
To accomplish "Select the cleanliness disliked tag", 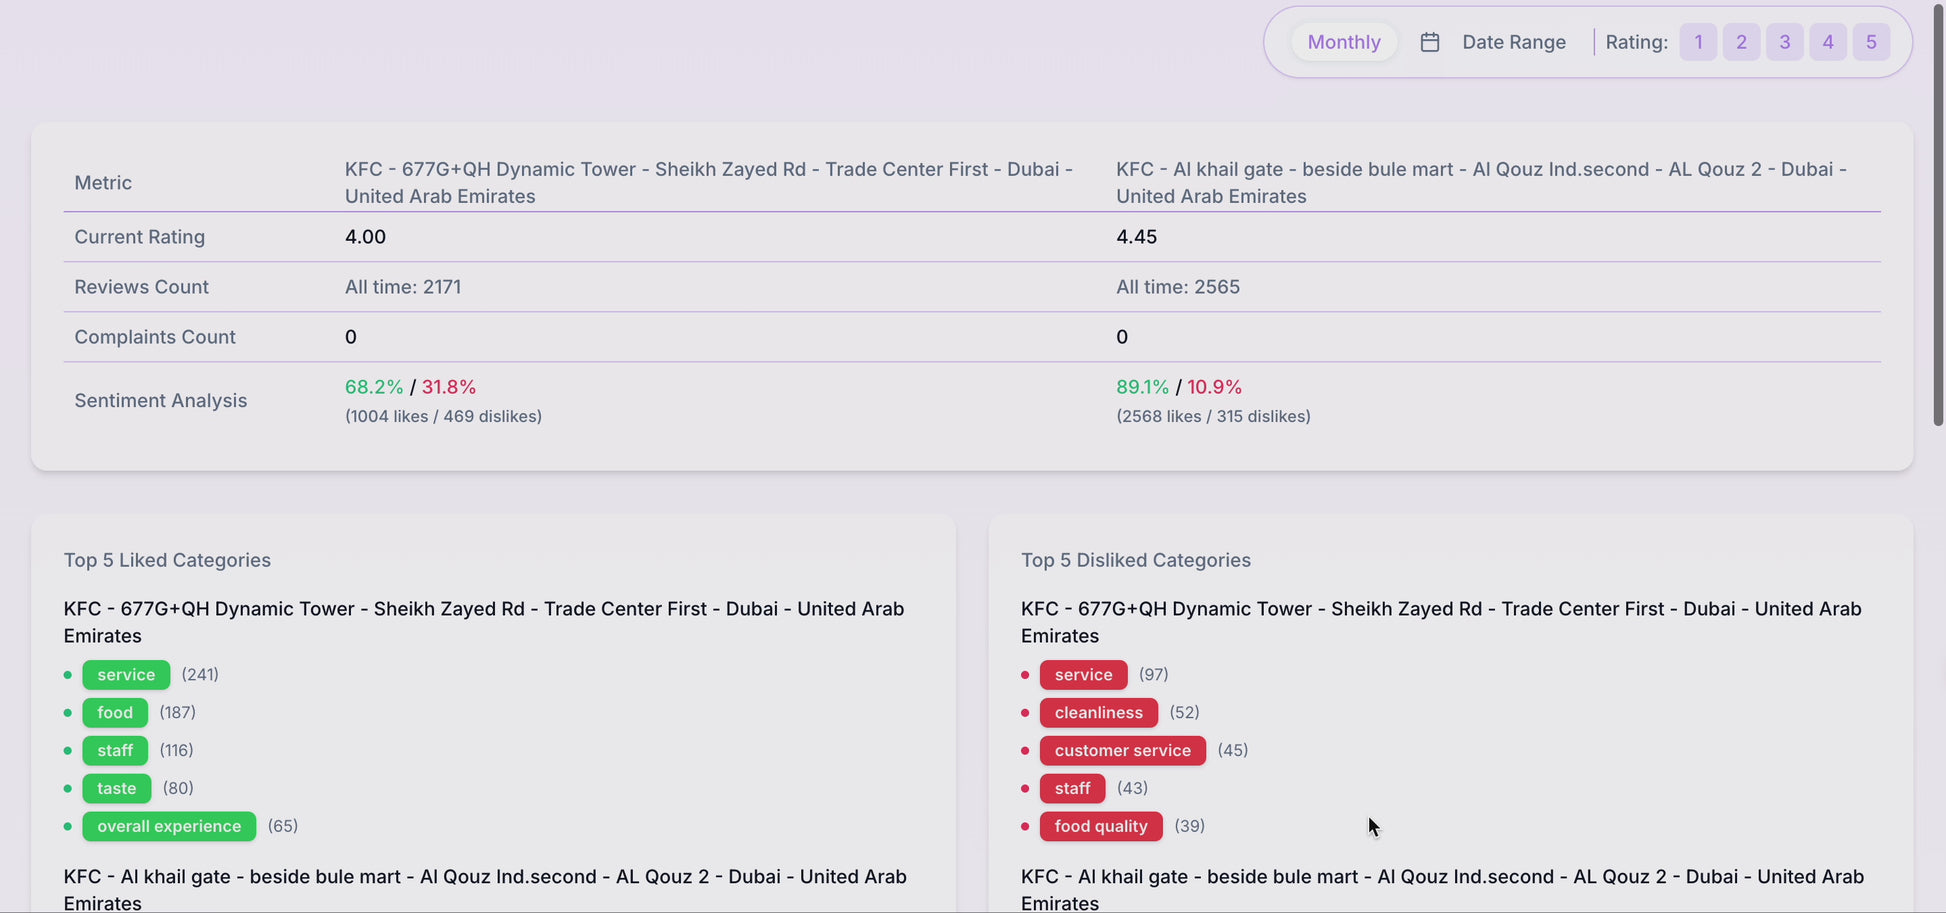I will point(1098,713).
